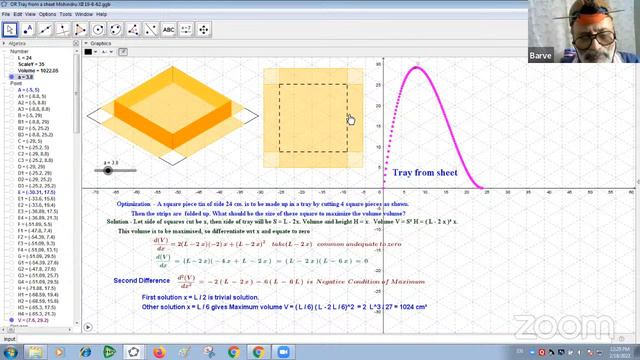
Task: Close the Algebra panel
Action: coord(76,43)
